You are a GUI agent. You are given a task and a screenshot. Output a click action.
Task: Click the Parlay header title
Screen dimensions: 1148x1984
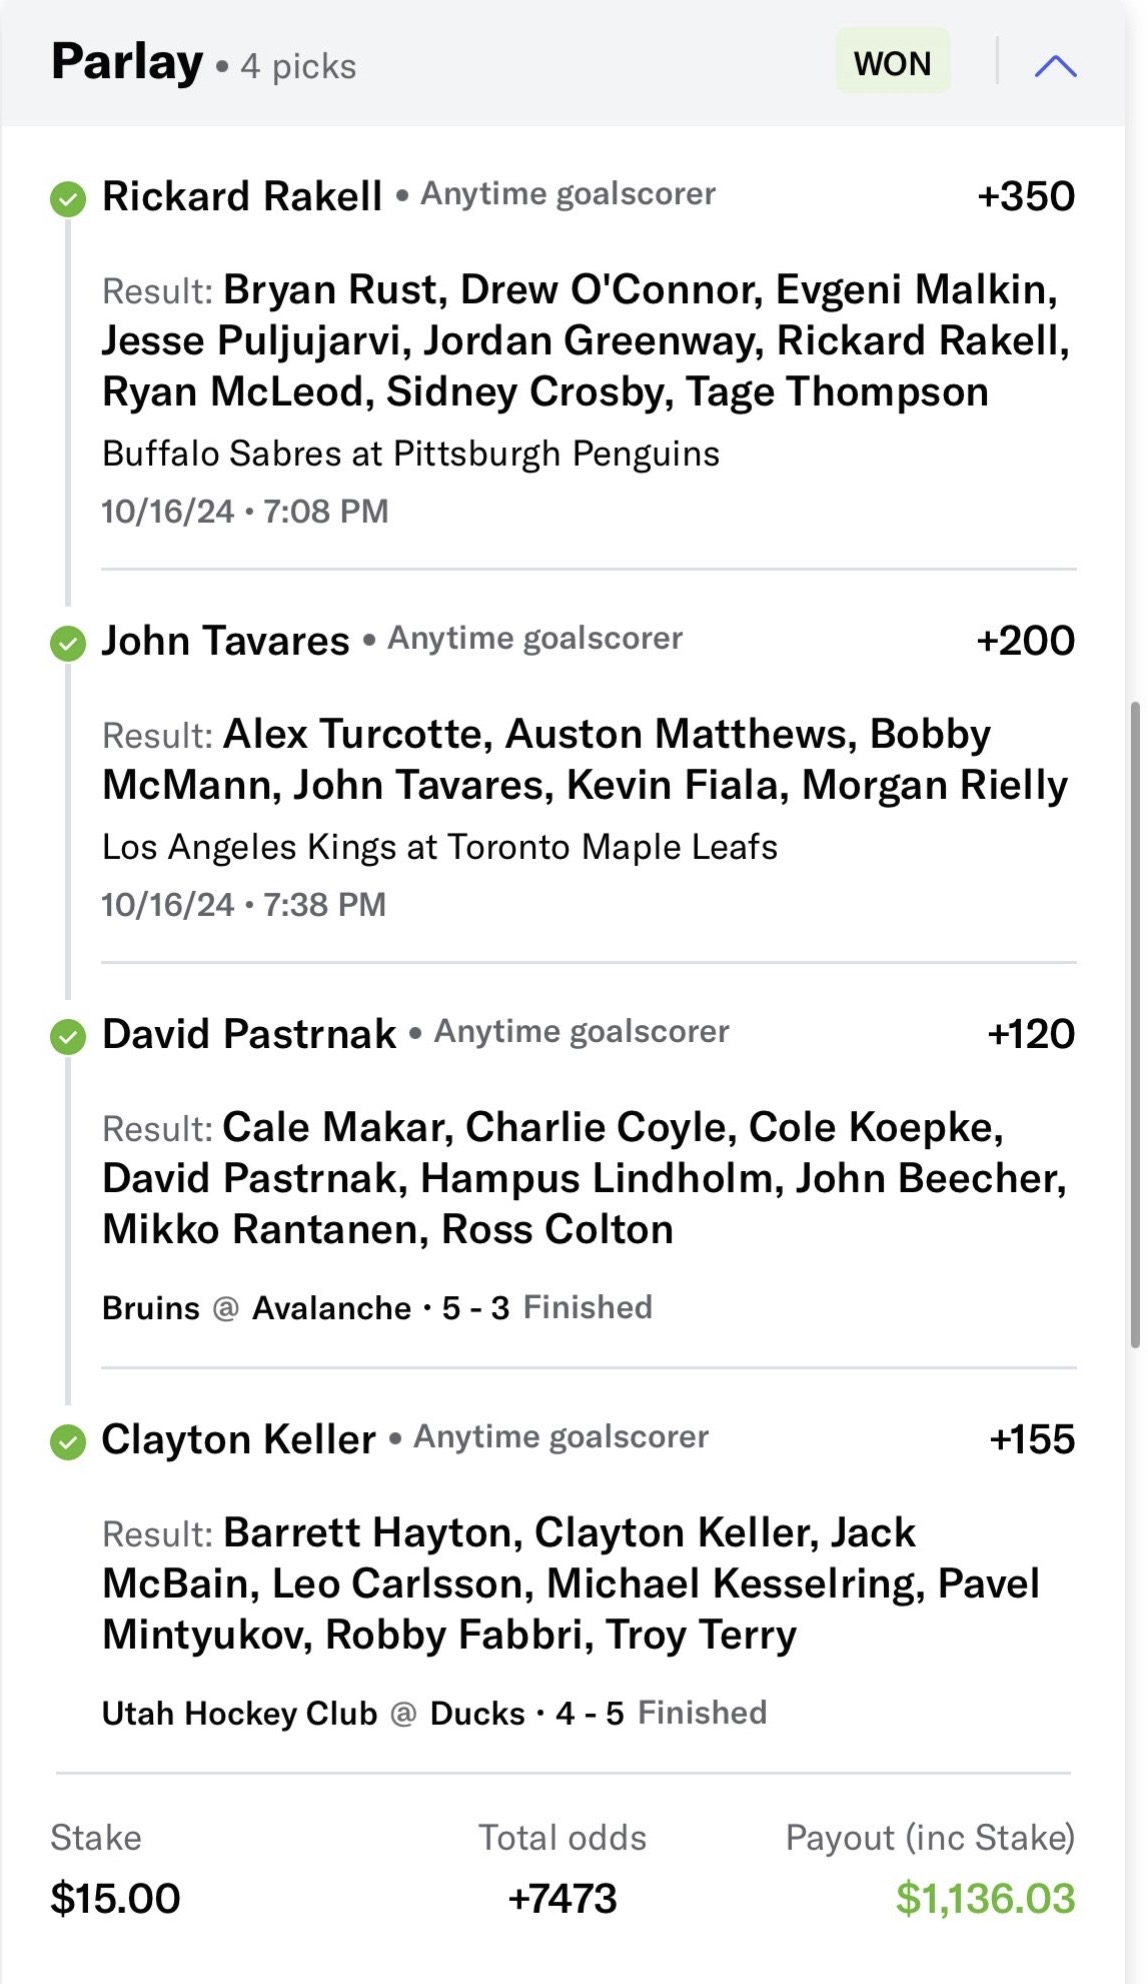[x=127, y=62]
